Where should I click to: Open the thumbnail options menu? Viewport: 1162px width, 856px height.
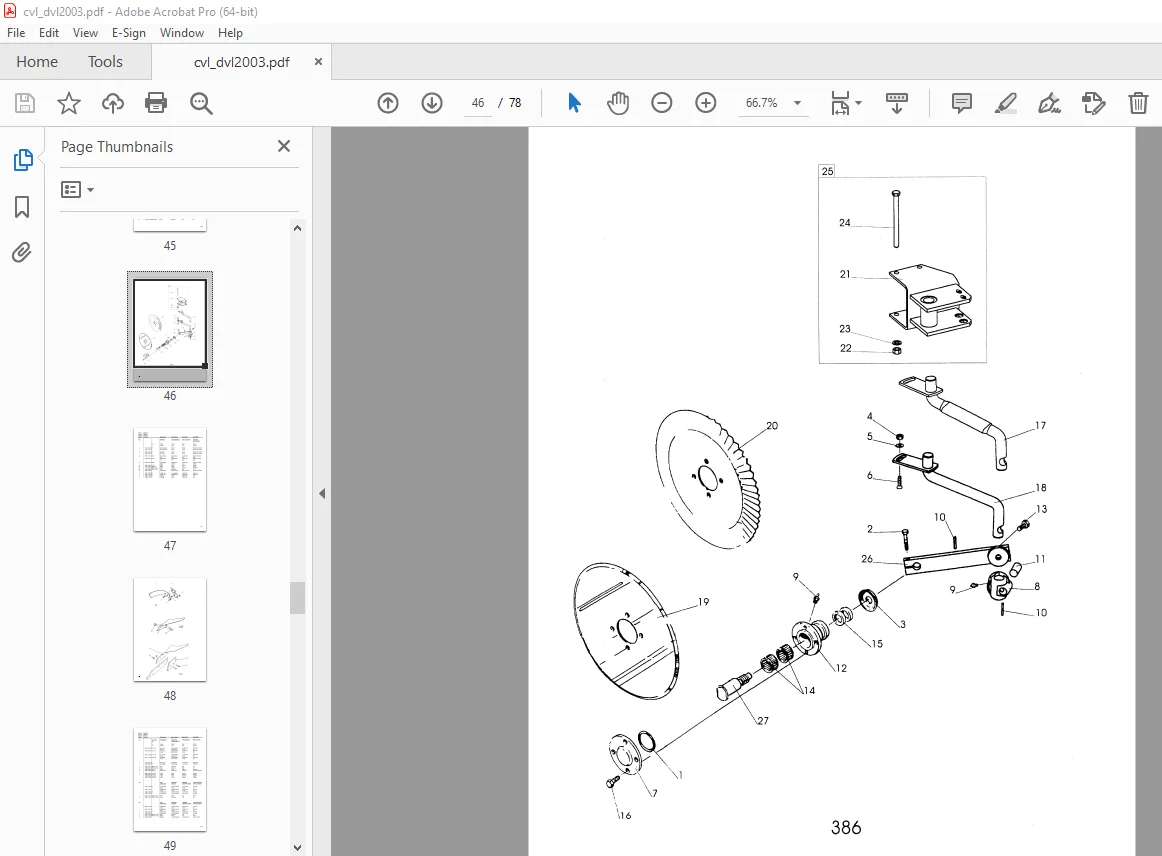point(77,190)
